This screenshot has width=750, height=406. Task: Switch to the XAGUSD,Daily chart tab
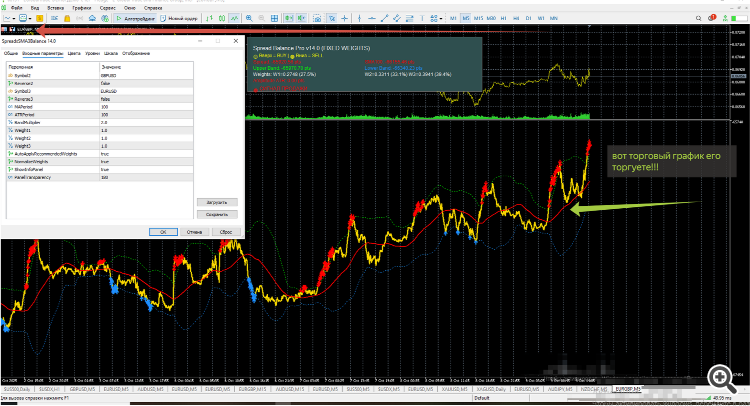492,389
